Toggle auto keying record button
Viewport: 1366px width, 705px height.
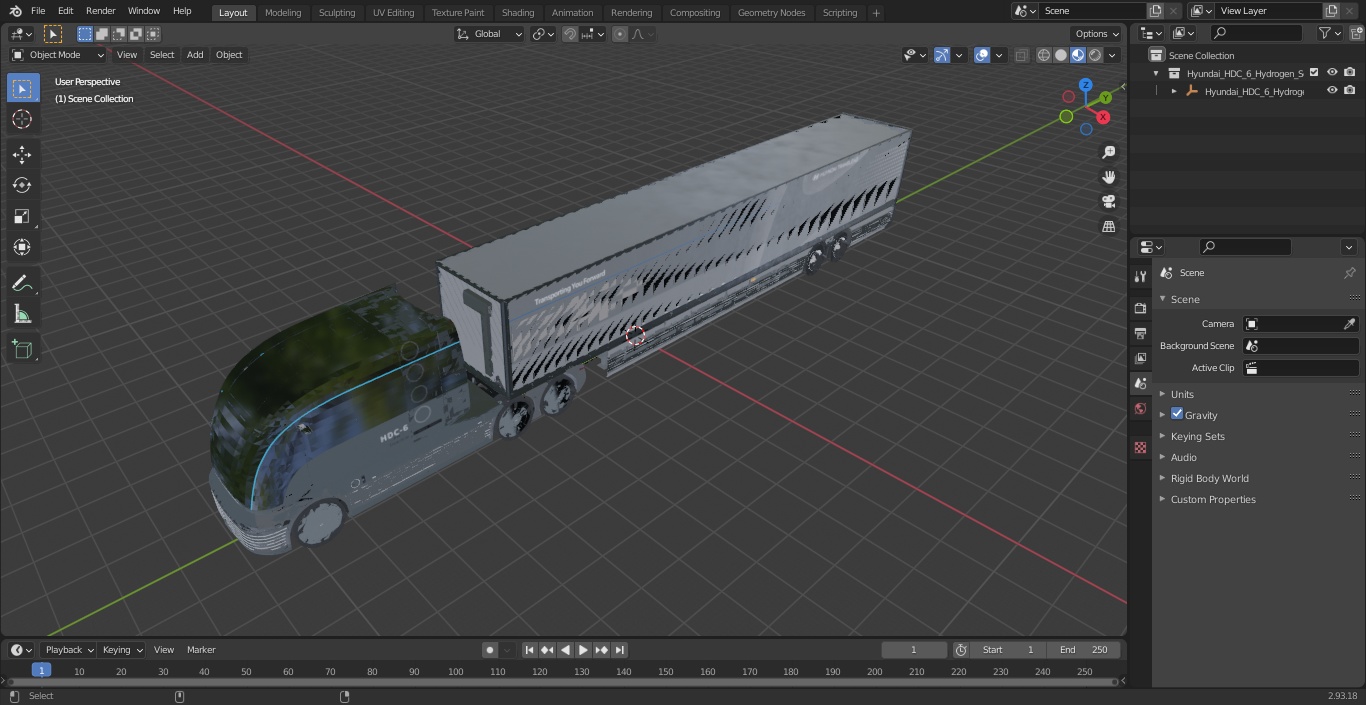[490, 650]
